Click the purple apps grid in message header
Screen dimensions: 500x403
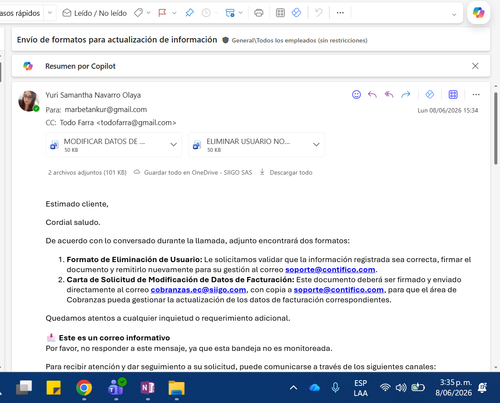[x=453, y=95]
